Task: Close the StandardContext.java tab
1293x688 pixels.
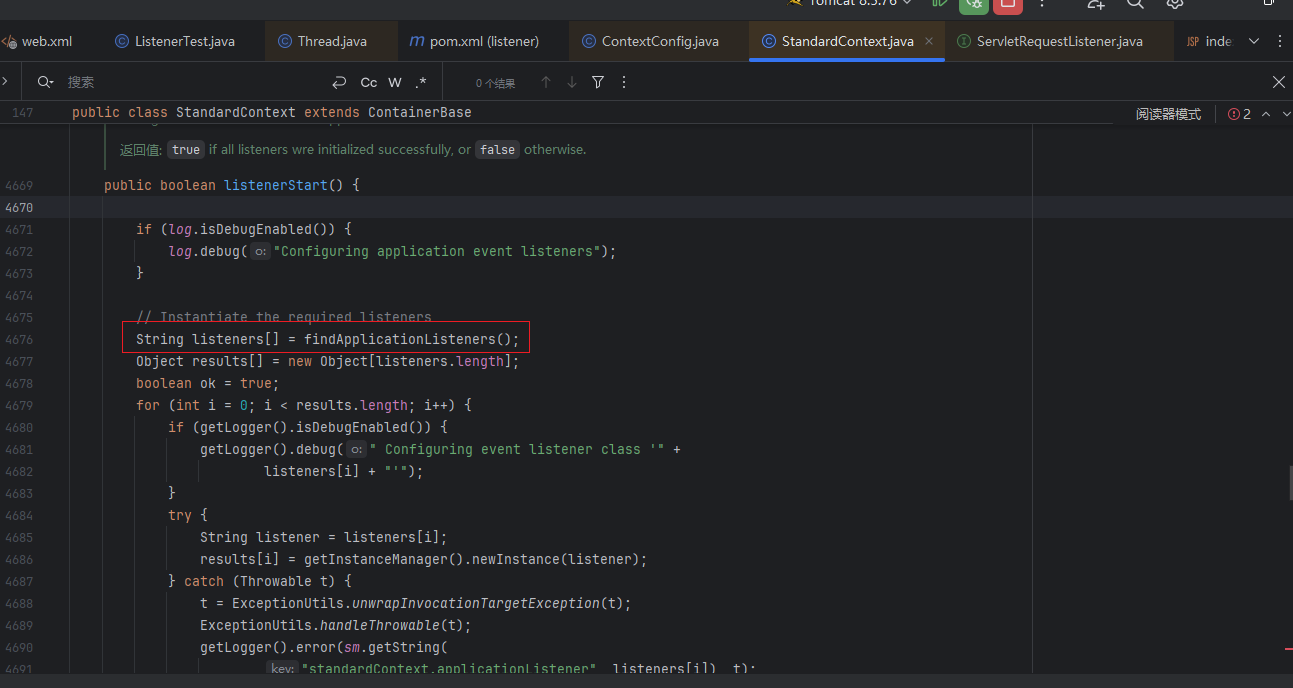Action: tap(929, 41)
